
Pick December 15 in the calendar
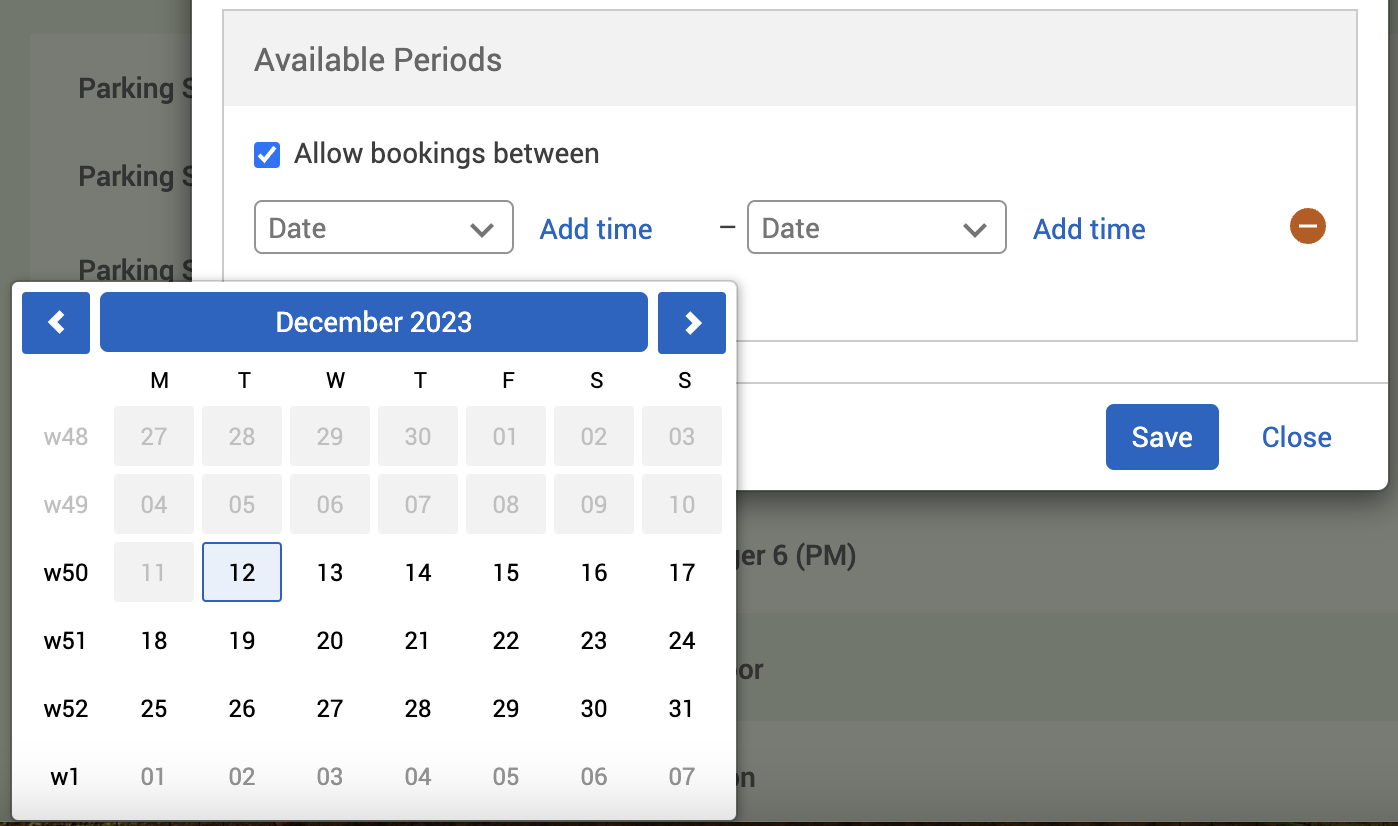click(x=506, y=573)
